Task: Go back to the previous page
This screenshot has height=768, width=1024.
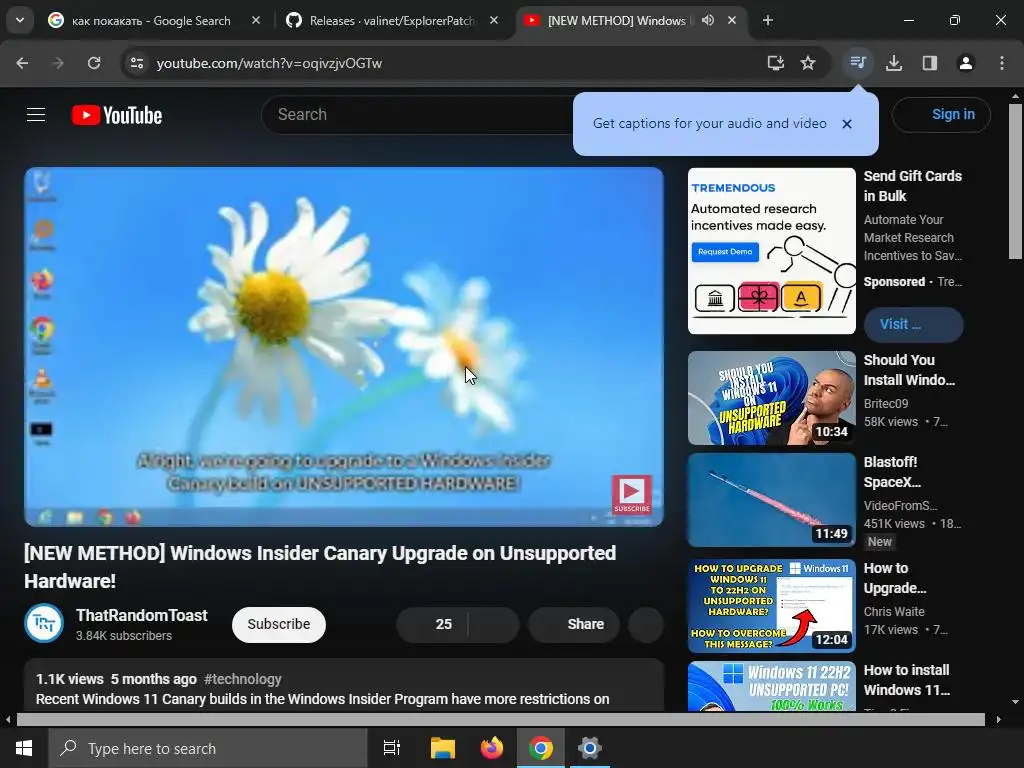Action: coord(22,63)
